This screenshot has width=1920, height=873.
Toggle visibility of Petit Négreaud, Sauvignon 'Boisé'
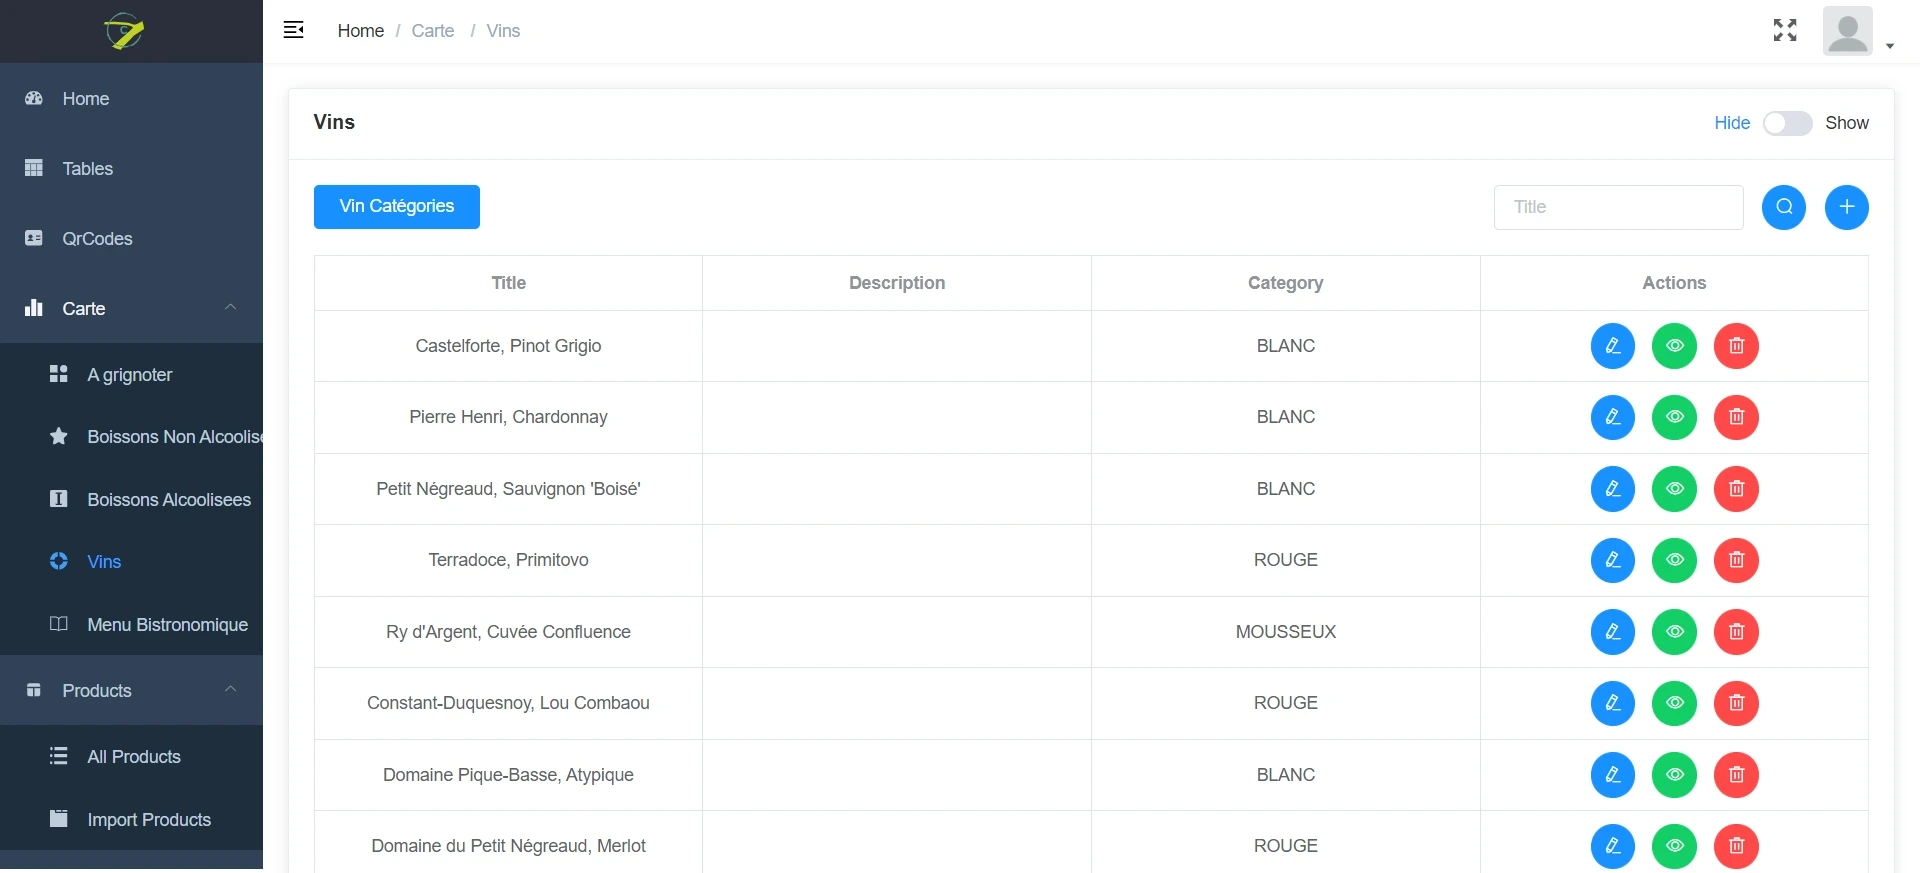coord(1674,489)
